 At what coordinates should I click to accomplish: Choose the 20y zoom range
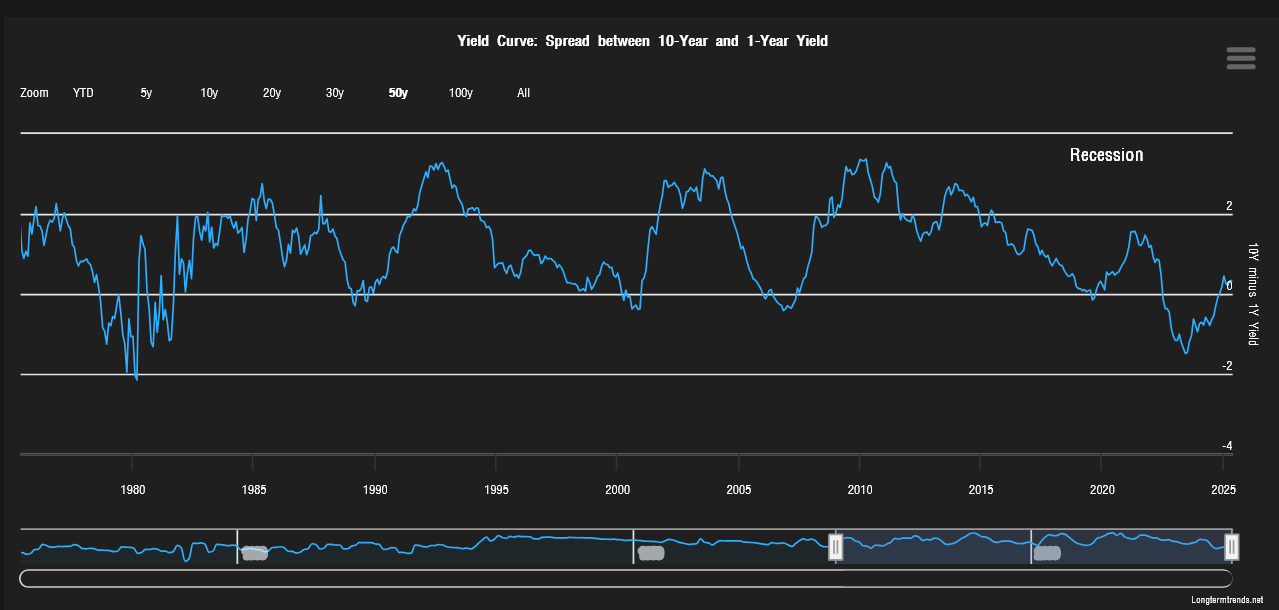pyautogui.click(x=271, y=93)
